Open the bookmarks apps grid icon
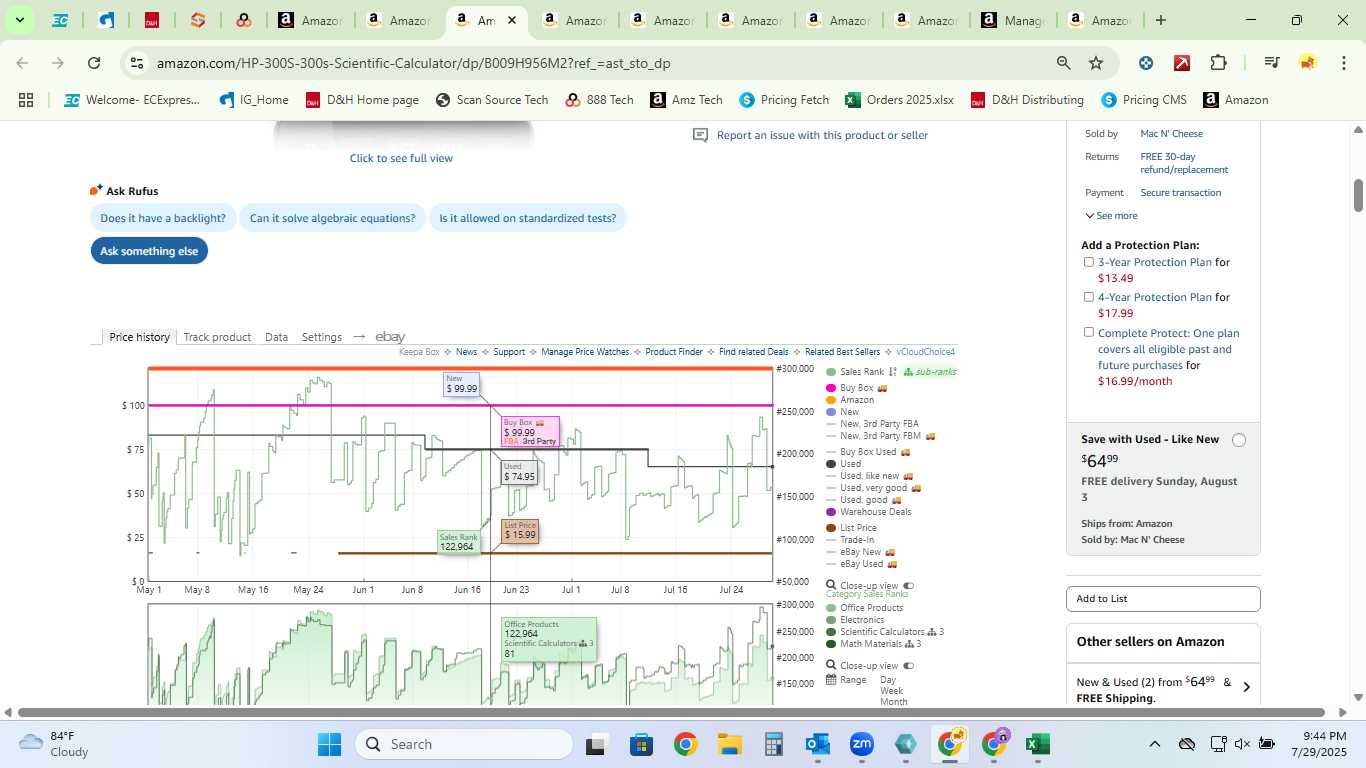The image size is (1366, 768). [26, 100]
